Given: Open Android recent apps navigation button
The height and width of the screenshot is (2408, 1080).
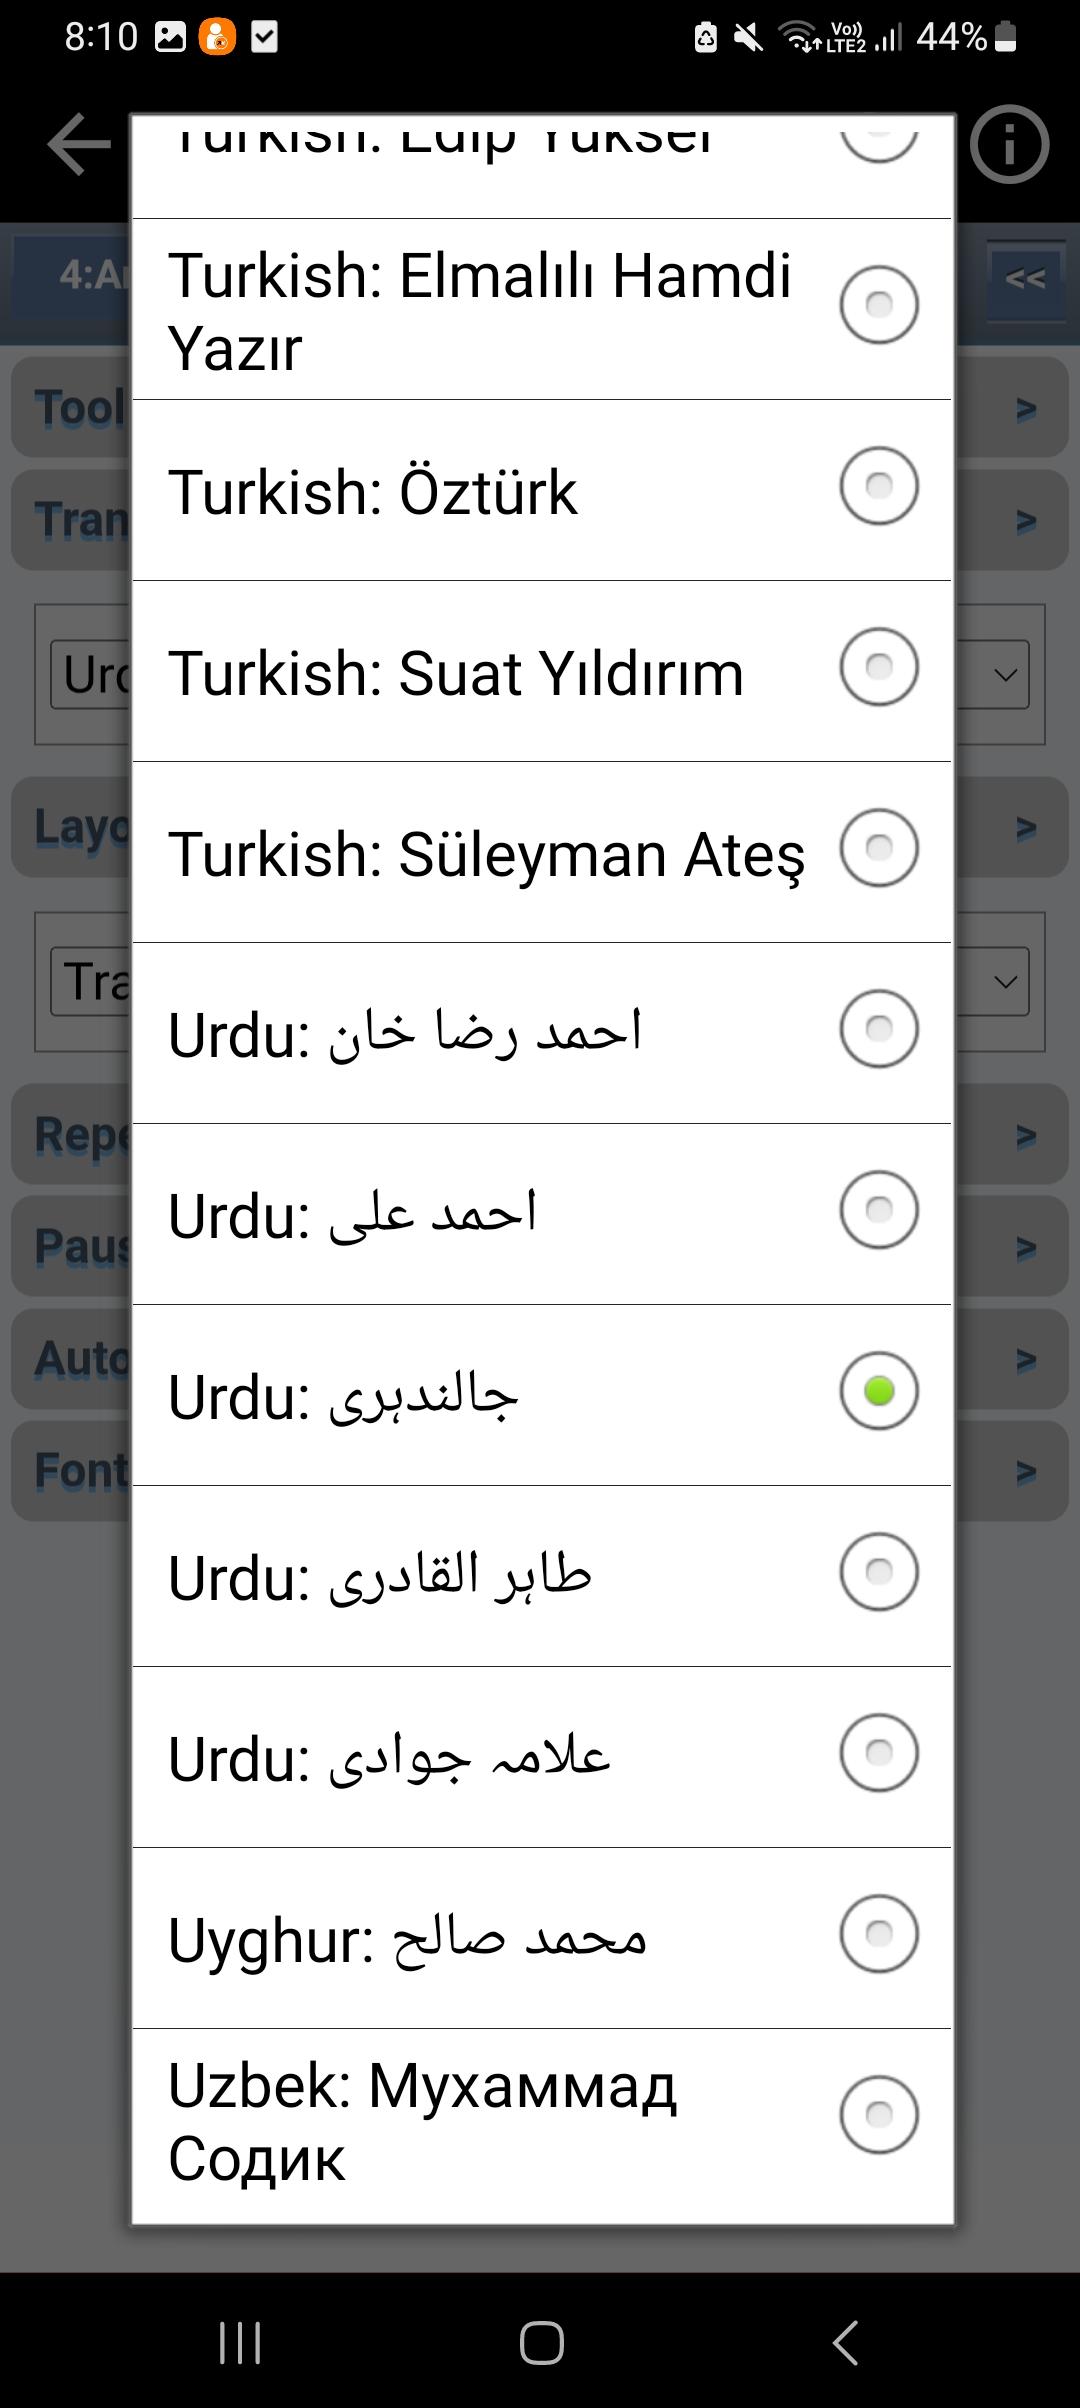Looking at the screenshot, I should point(240,2342).
